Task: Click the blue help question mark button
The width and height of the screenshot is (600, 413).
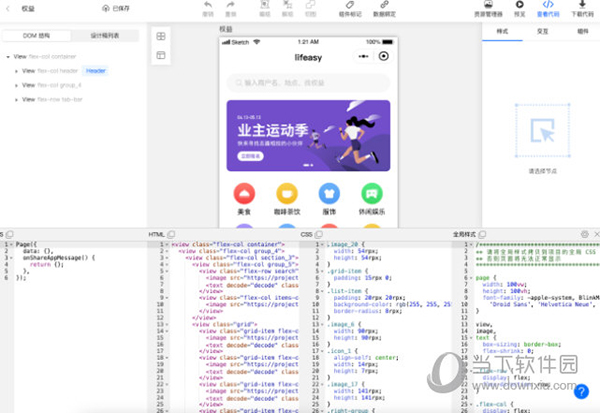Action: point(582,391)
